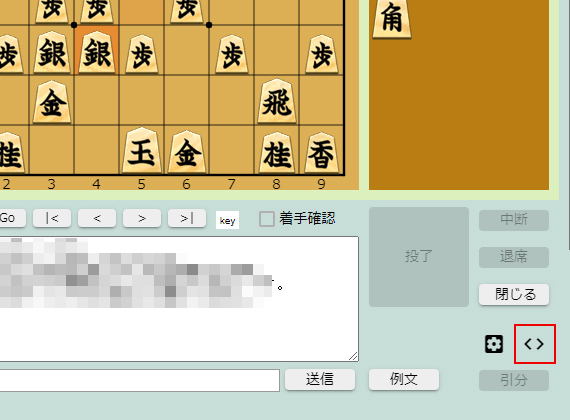Jump to first move with |< button
This screenshot has height=420, width=570.
point(52,218)
